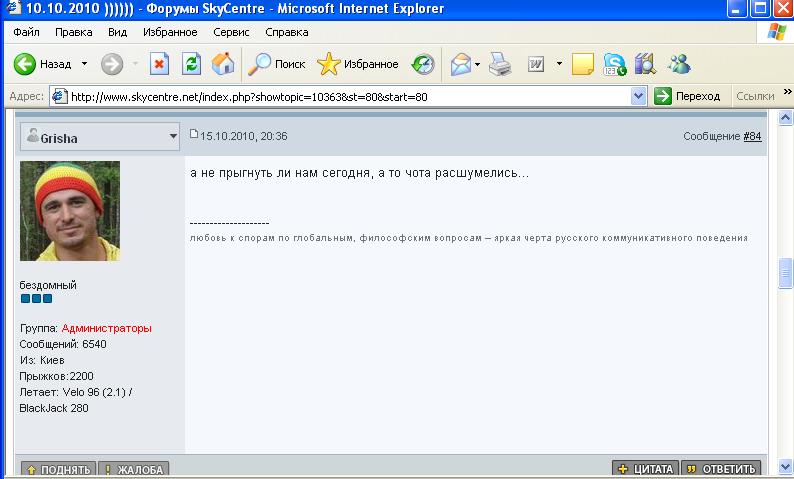Click the scrollbar down arrow

[785, 466]
